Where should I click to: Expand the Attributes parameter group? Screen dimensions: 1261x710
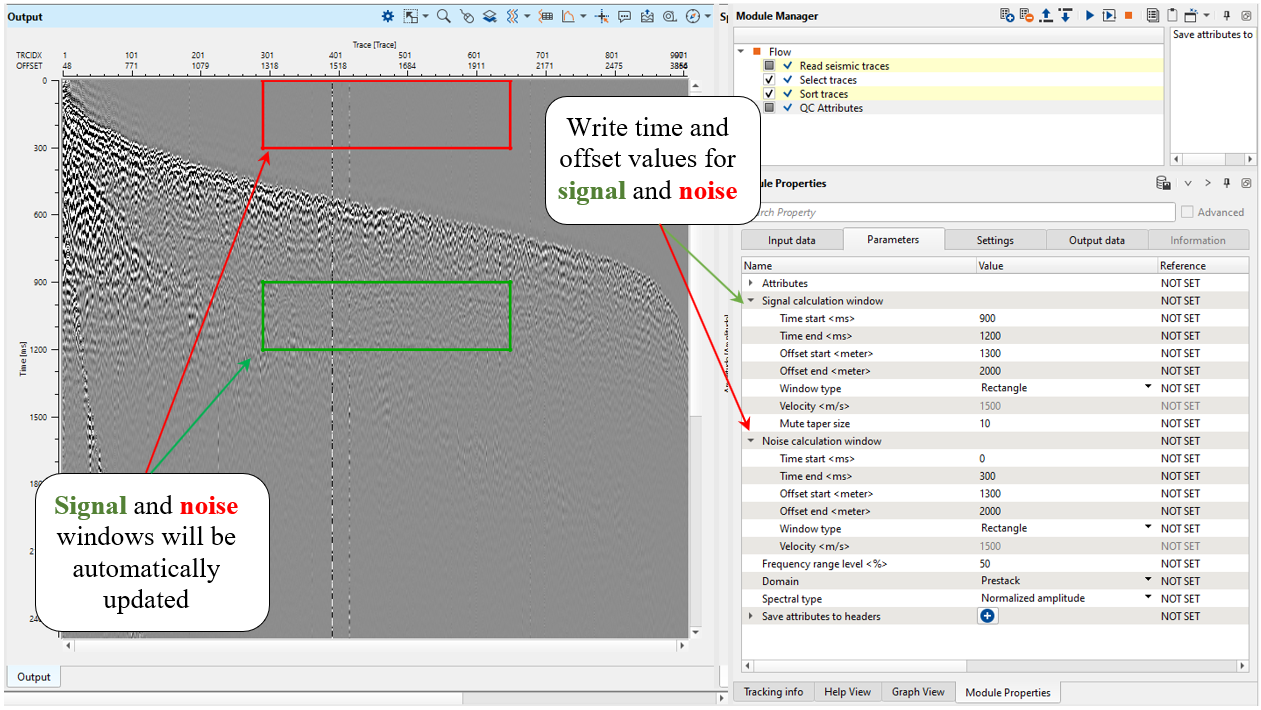(x=751, y=283)
